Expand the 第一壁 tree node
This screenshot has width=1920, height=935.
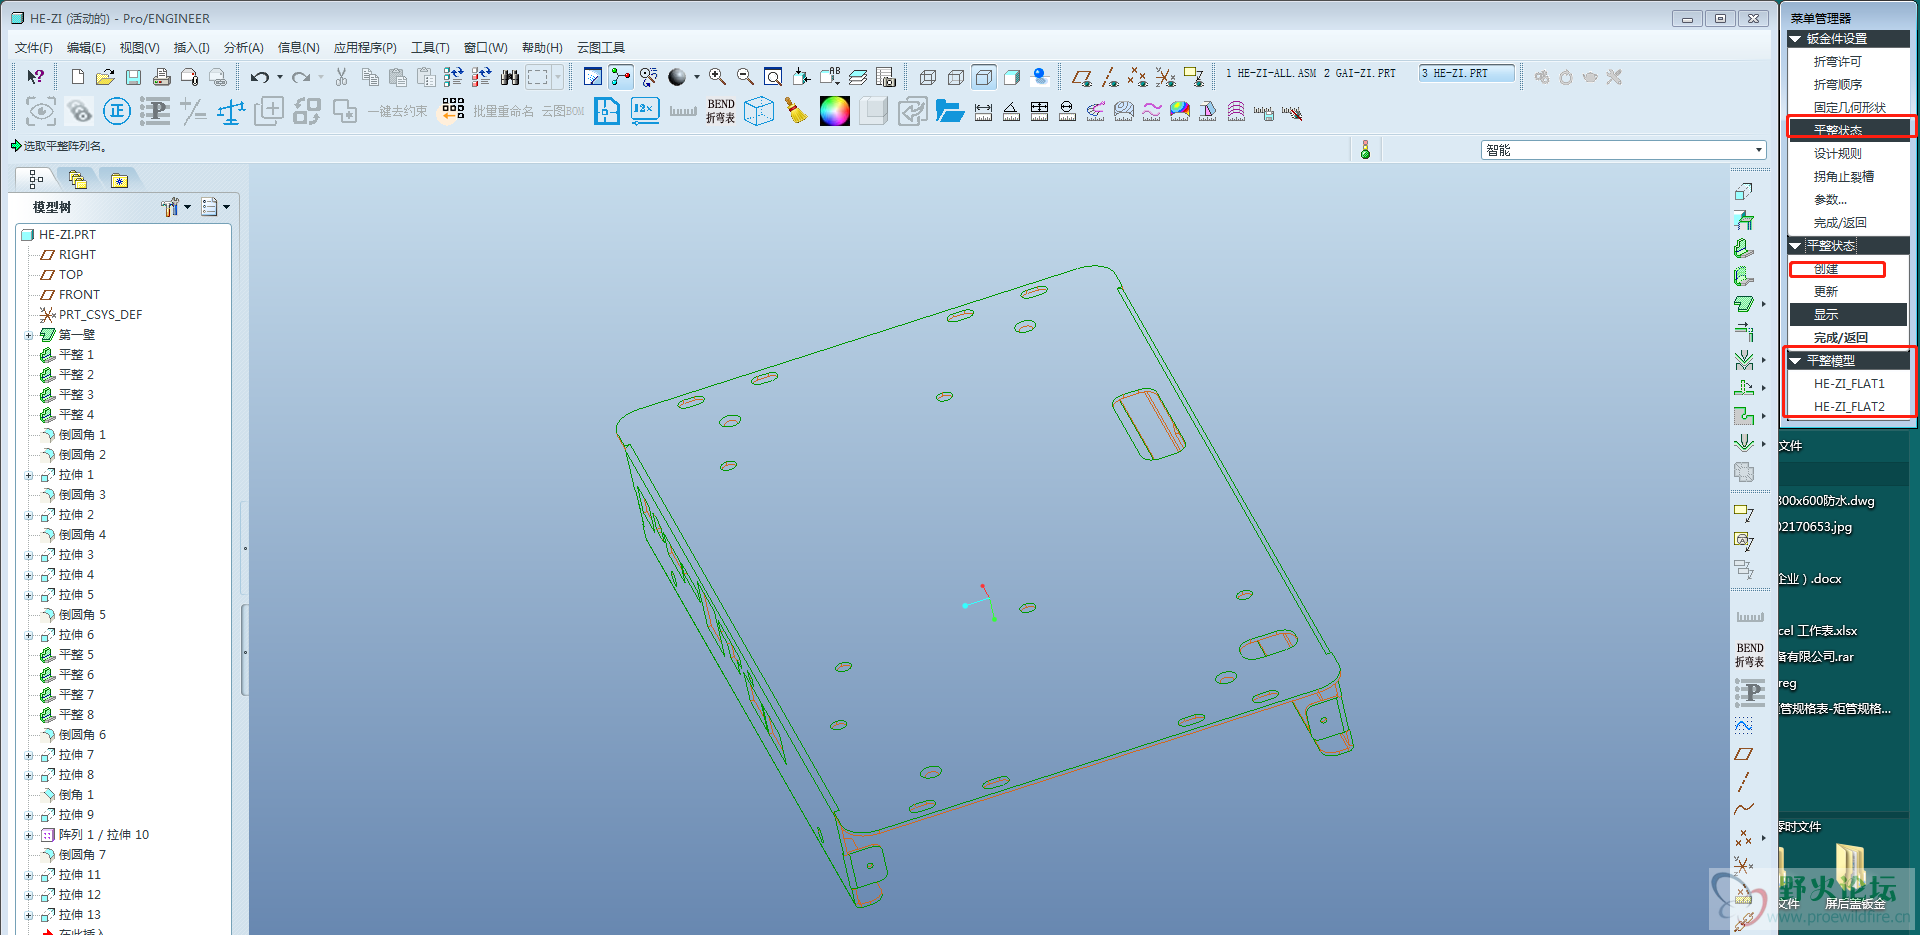[x=29, y=335]
